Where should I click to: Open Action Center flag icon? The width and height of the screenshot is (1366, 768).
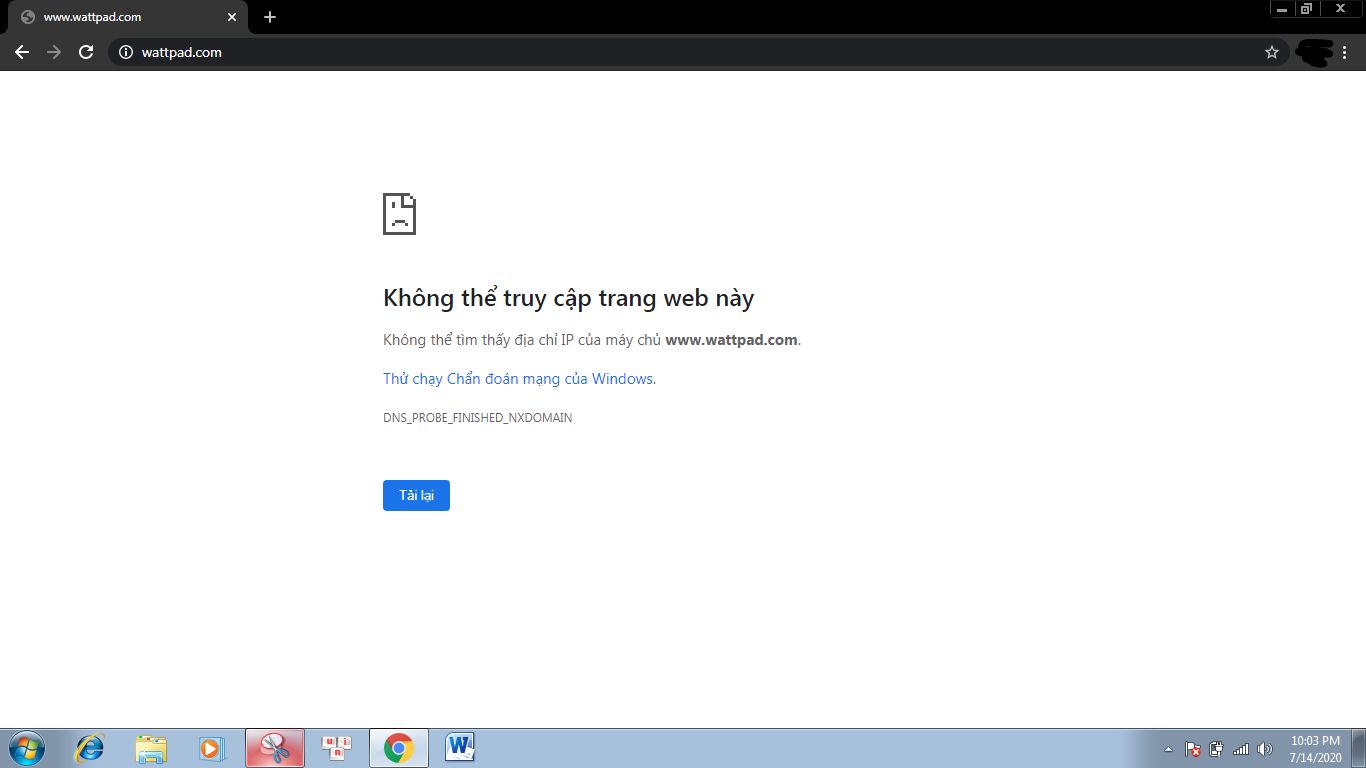coord(1193,749)
